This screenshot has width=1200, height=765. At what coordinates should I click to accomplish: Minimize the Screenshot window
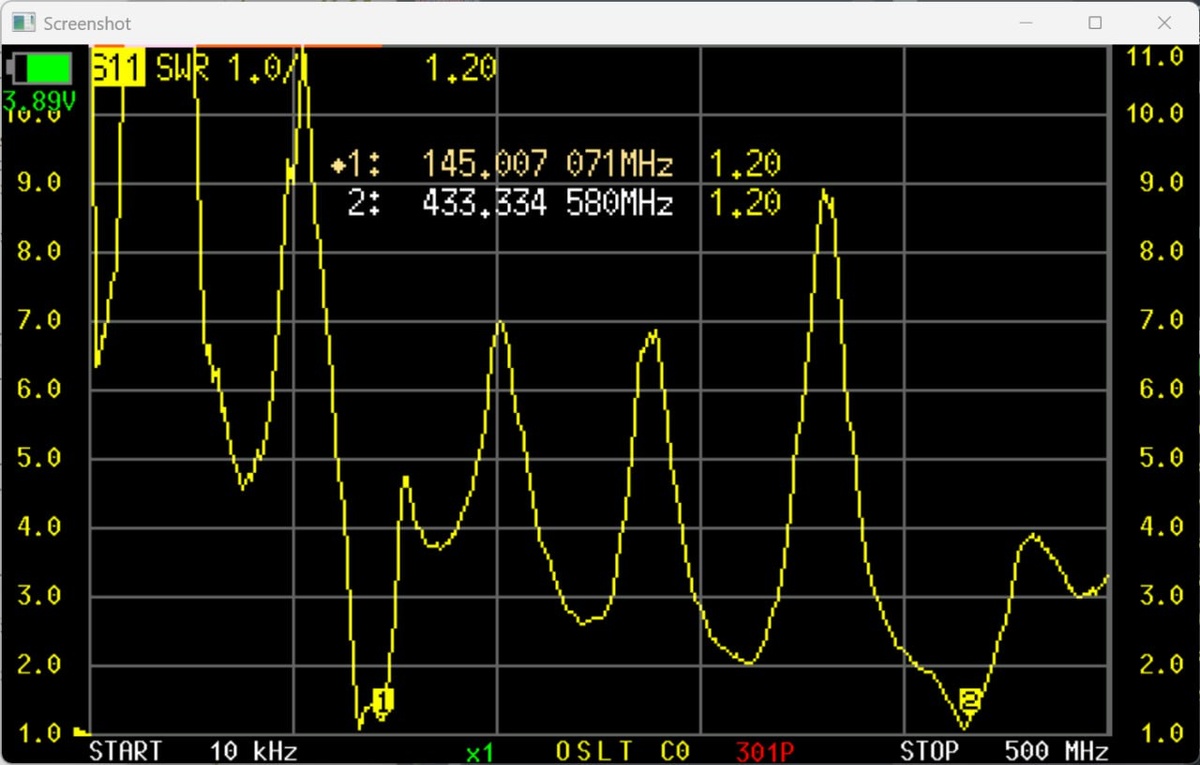tap(1027, 22)
